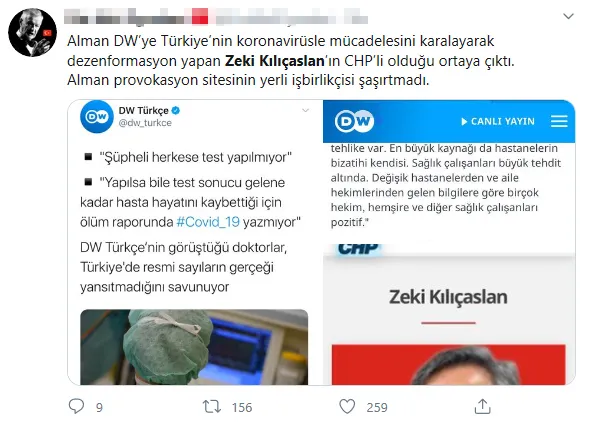Open the Zeki Kılıçaslan portrait image
The height and width of the screenshot is (422, 591).
[x=449, y=365]
